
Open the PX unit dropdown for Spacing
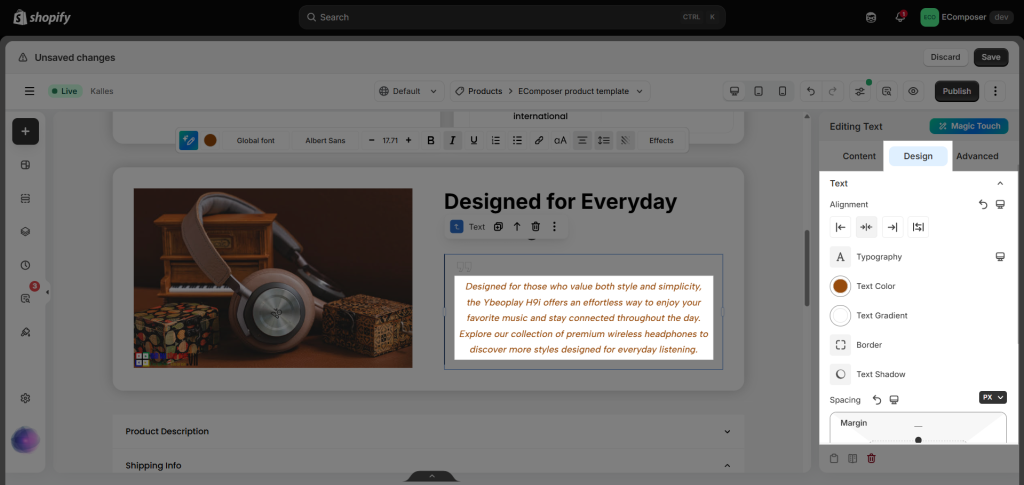coord(993,397)
